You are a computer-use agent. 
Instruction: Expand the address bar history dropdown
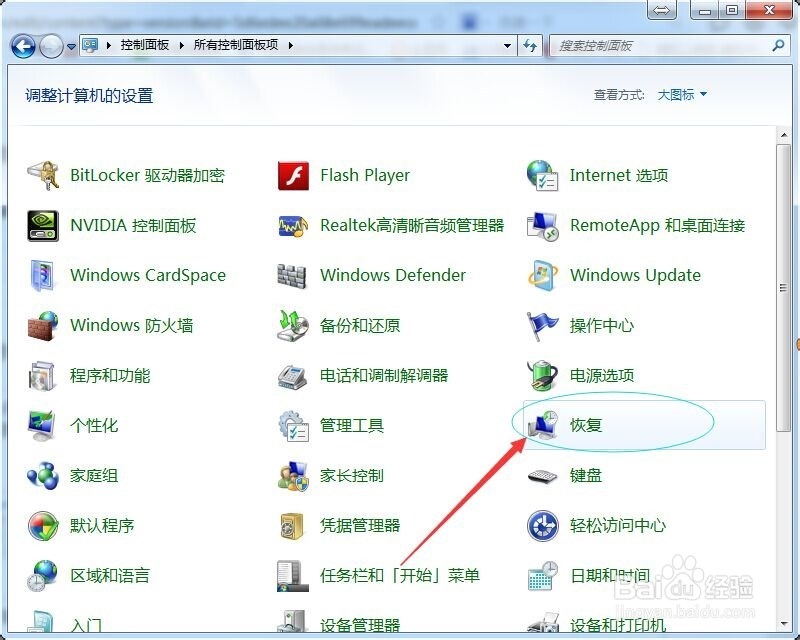[x=507, y=46]
